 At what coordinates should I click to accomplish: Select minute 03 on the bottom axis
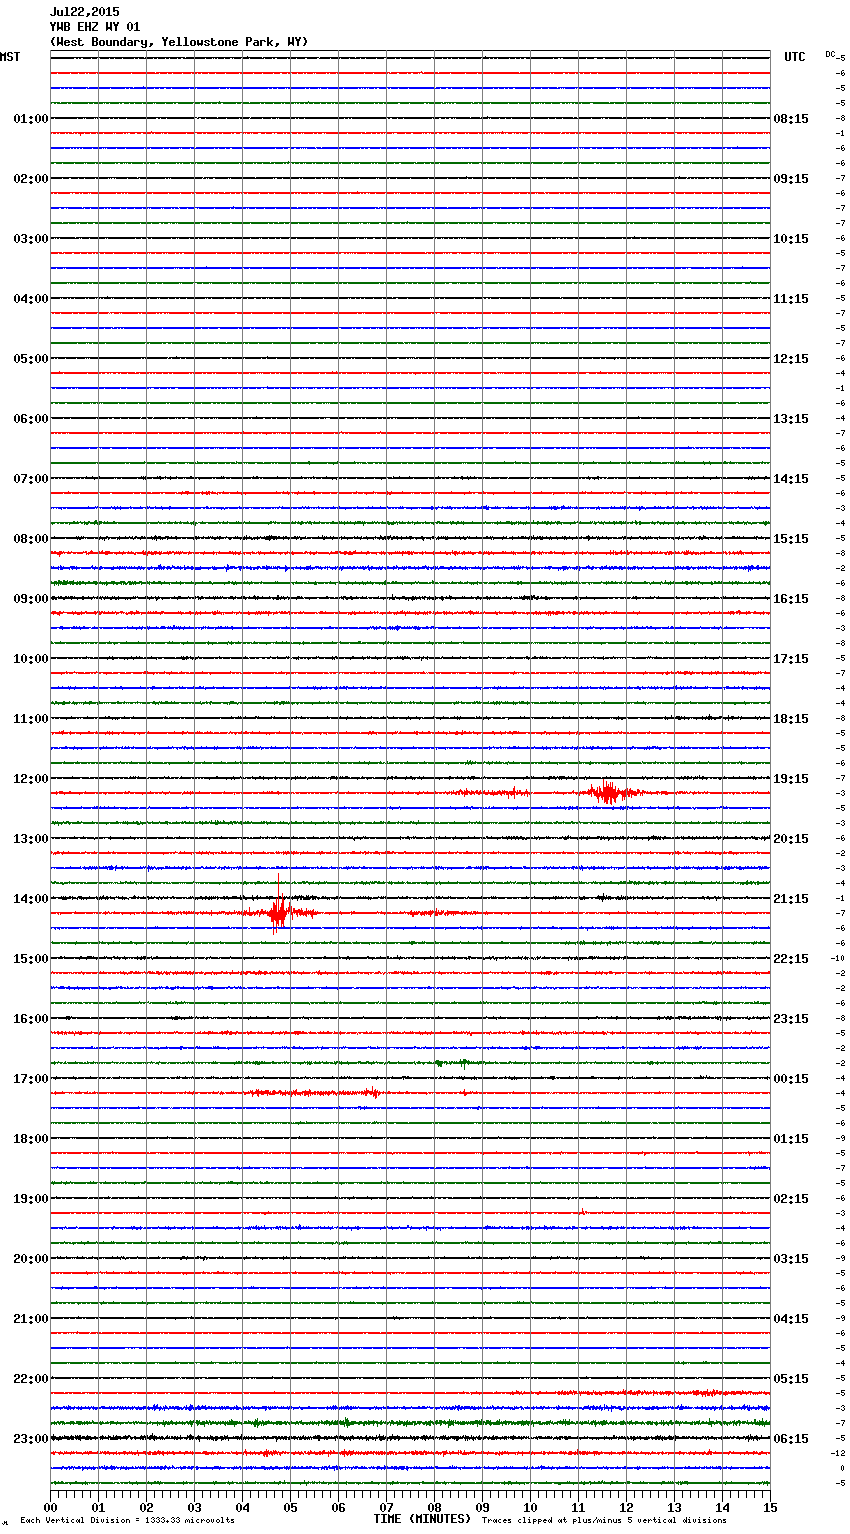[x=195, y=1508]
